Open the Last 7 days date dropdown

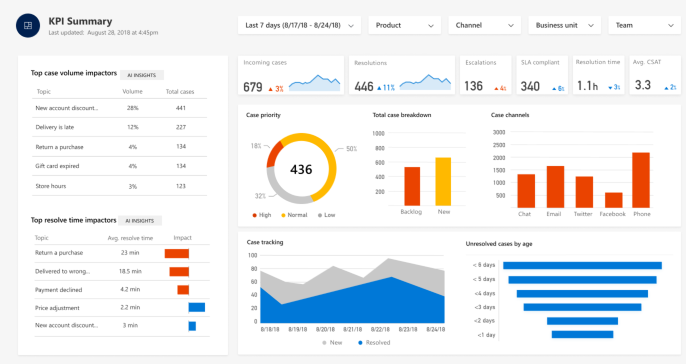pos(300,25)
